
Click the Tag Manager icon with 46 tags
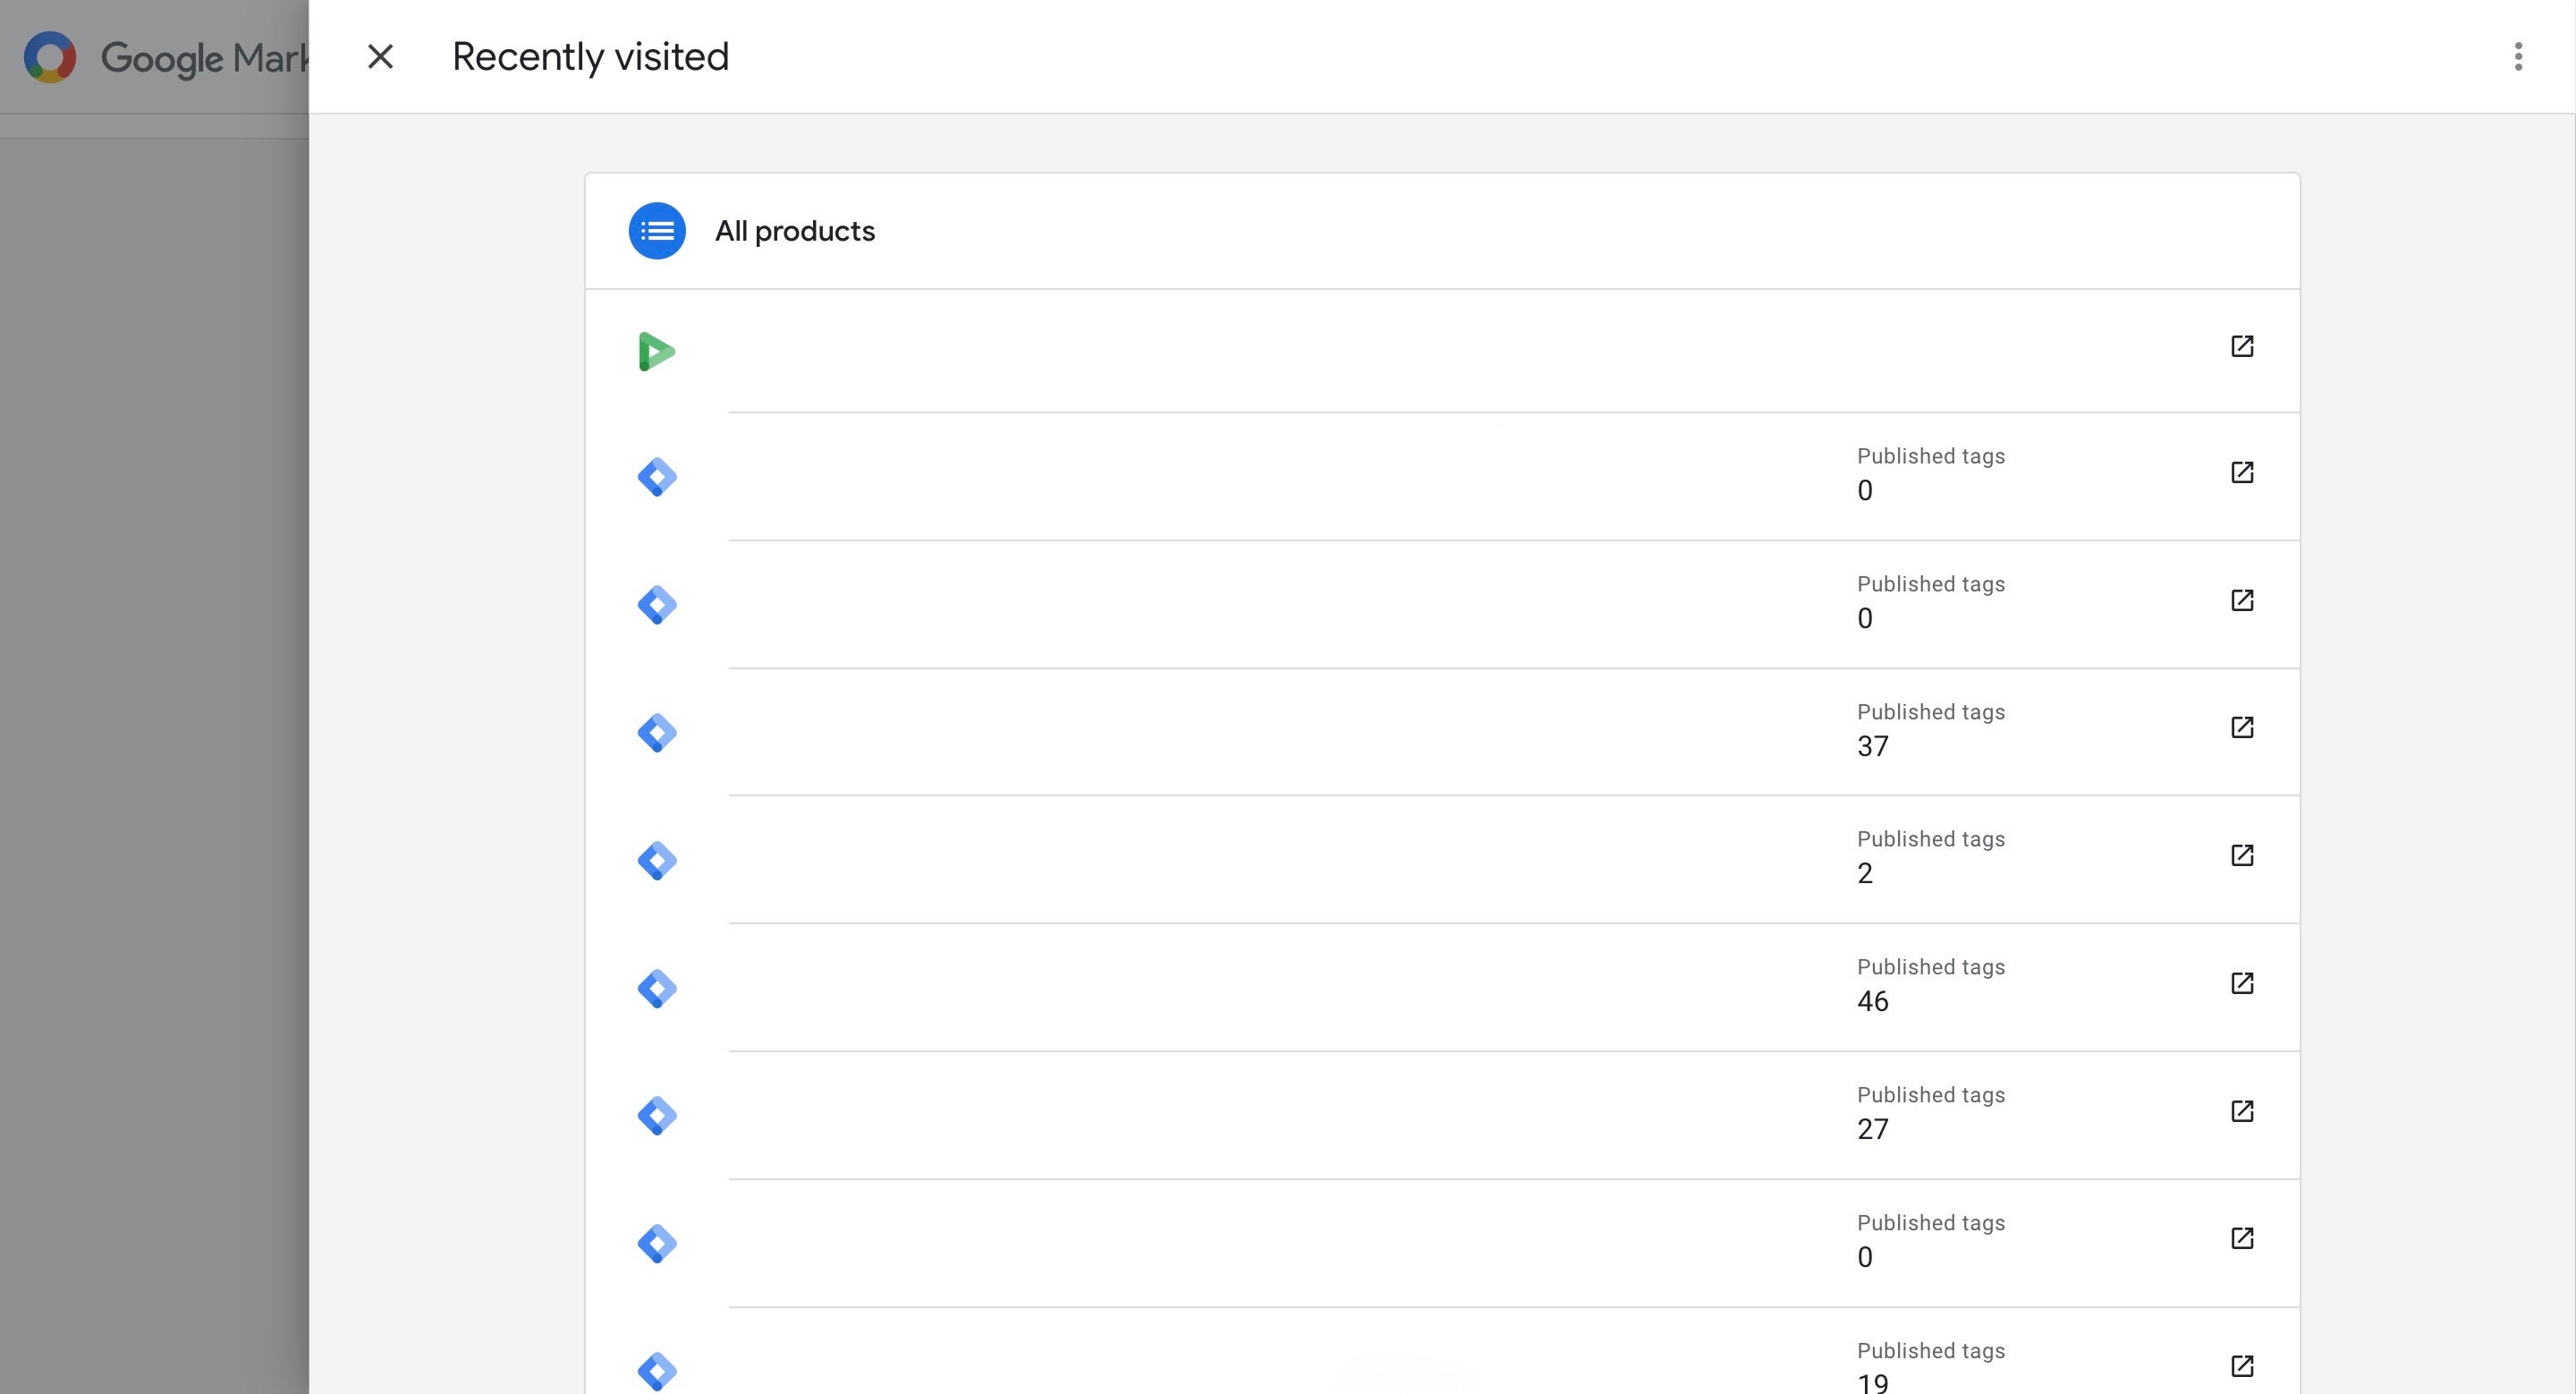[657, 989]
